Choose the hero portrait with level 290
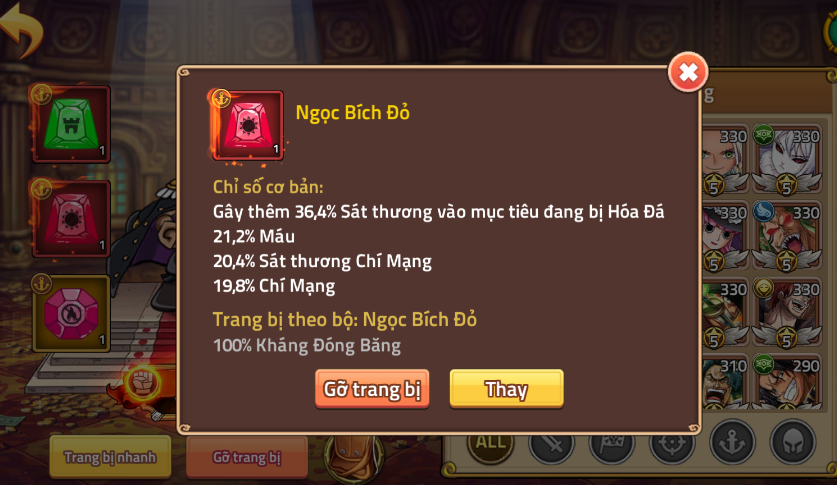Viewport: 837px width, 485px height. tap(787, 381)
